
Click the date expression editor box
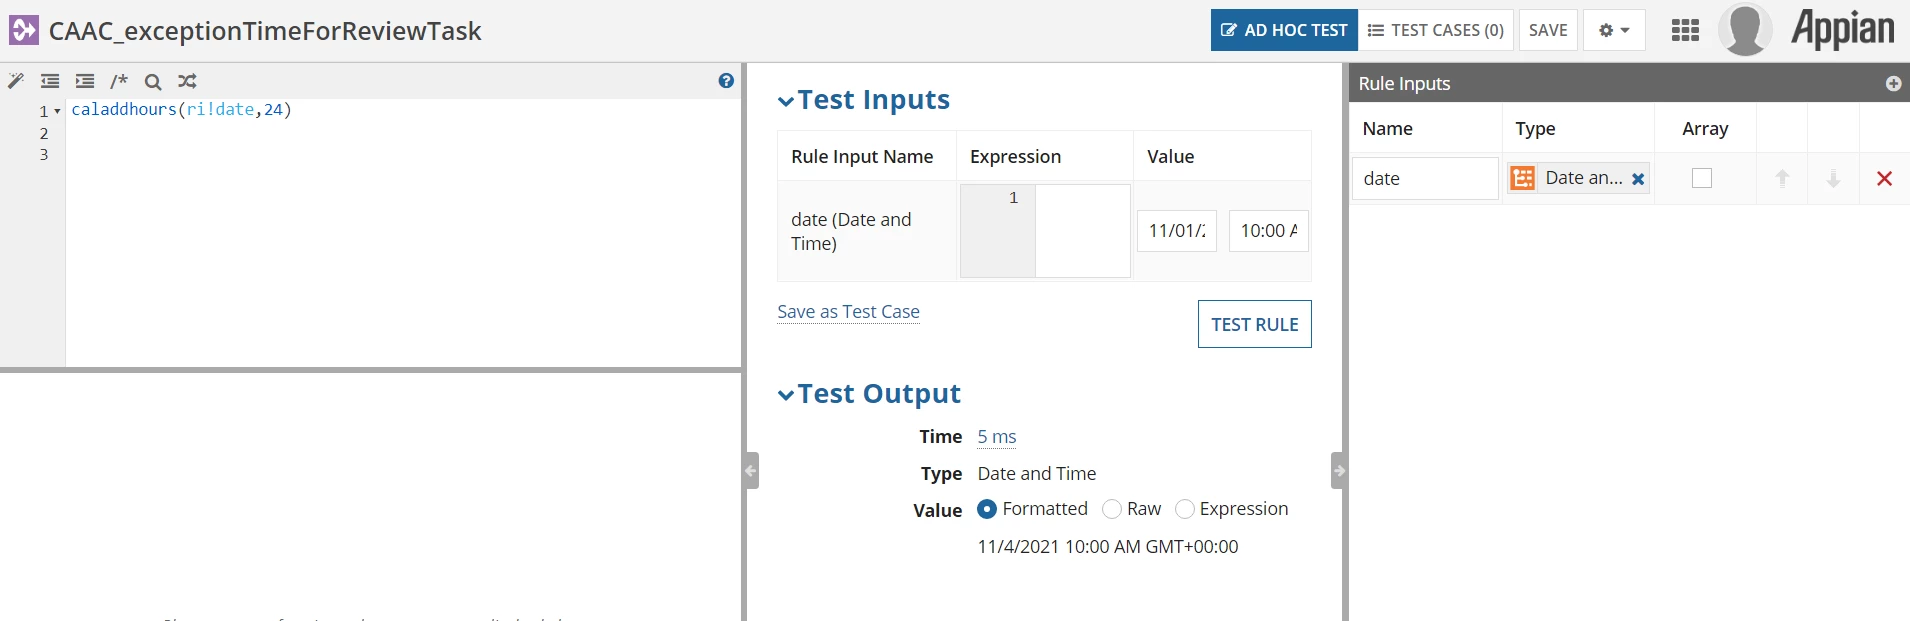coord(1045,231)
